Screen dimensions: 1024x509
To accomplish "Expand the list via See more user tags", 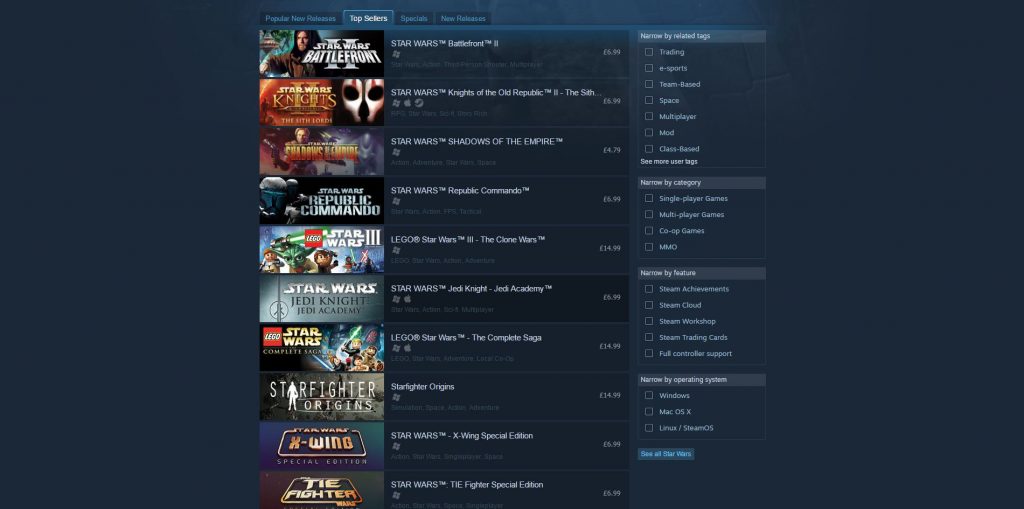I will point(669,161).
